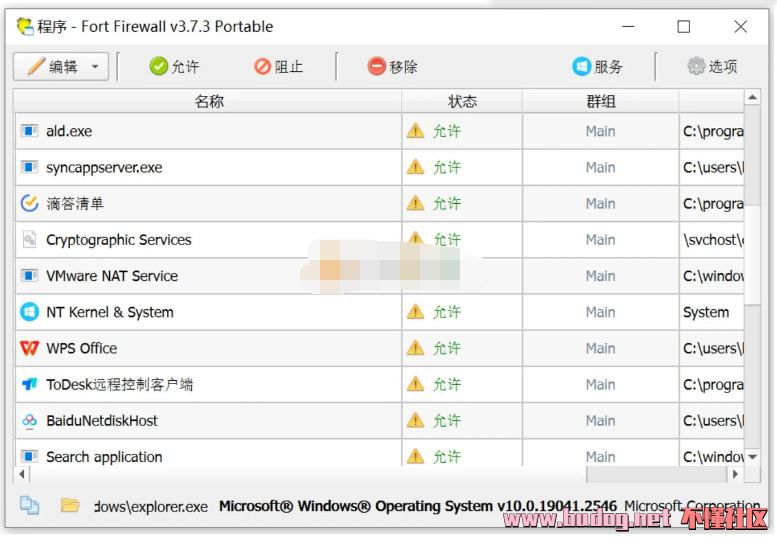Open the 服务 (Services) toolbar item
Image resolution: width=777 pixels, height=539 pixels.
(x=597, y=67)
